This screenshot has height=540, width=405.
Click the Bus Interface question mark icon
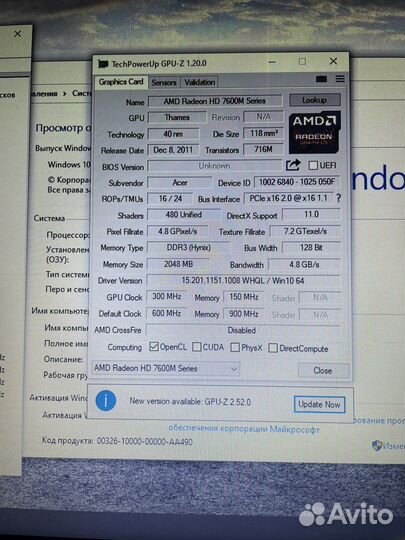click(339, 198)
